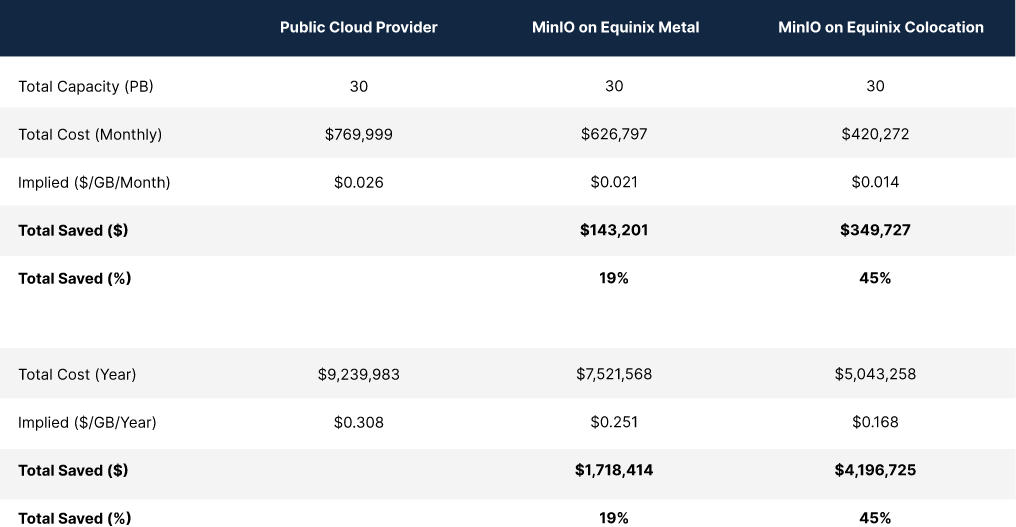Select Total Saved ($) label above Total Cost (Year)
The image size is (1016, 527).
(x=73, y=230)
